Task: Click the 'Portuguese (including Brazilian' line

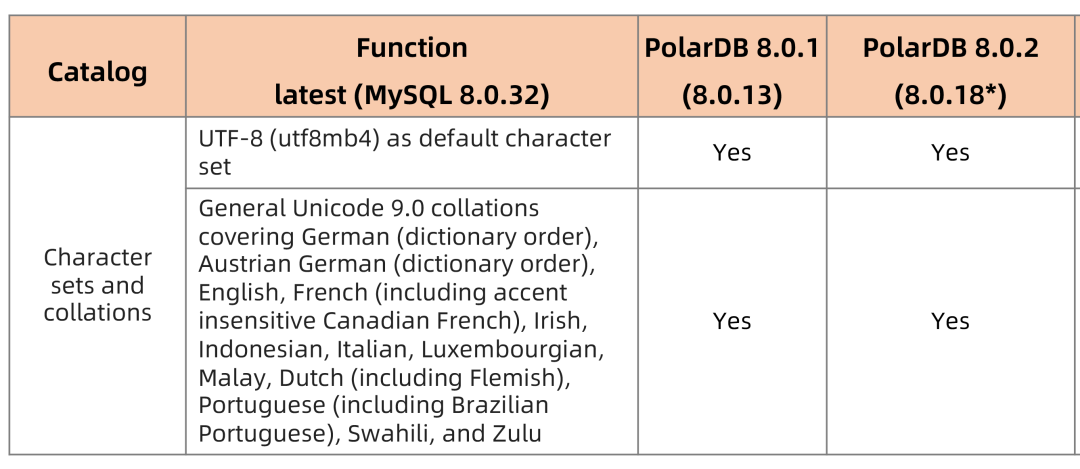Action: [x=373, y=405]
